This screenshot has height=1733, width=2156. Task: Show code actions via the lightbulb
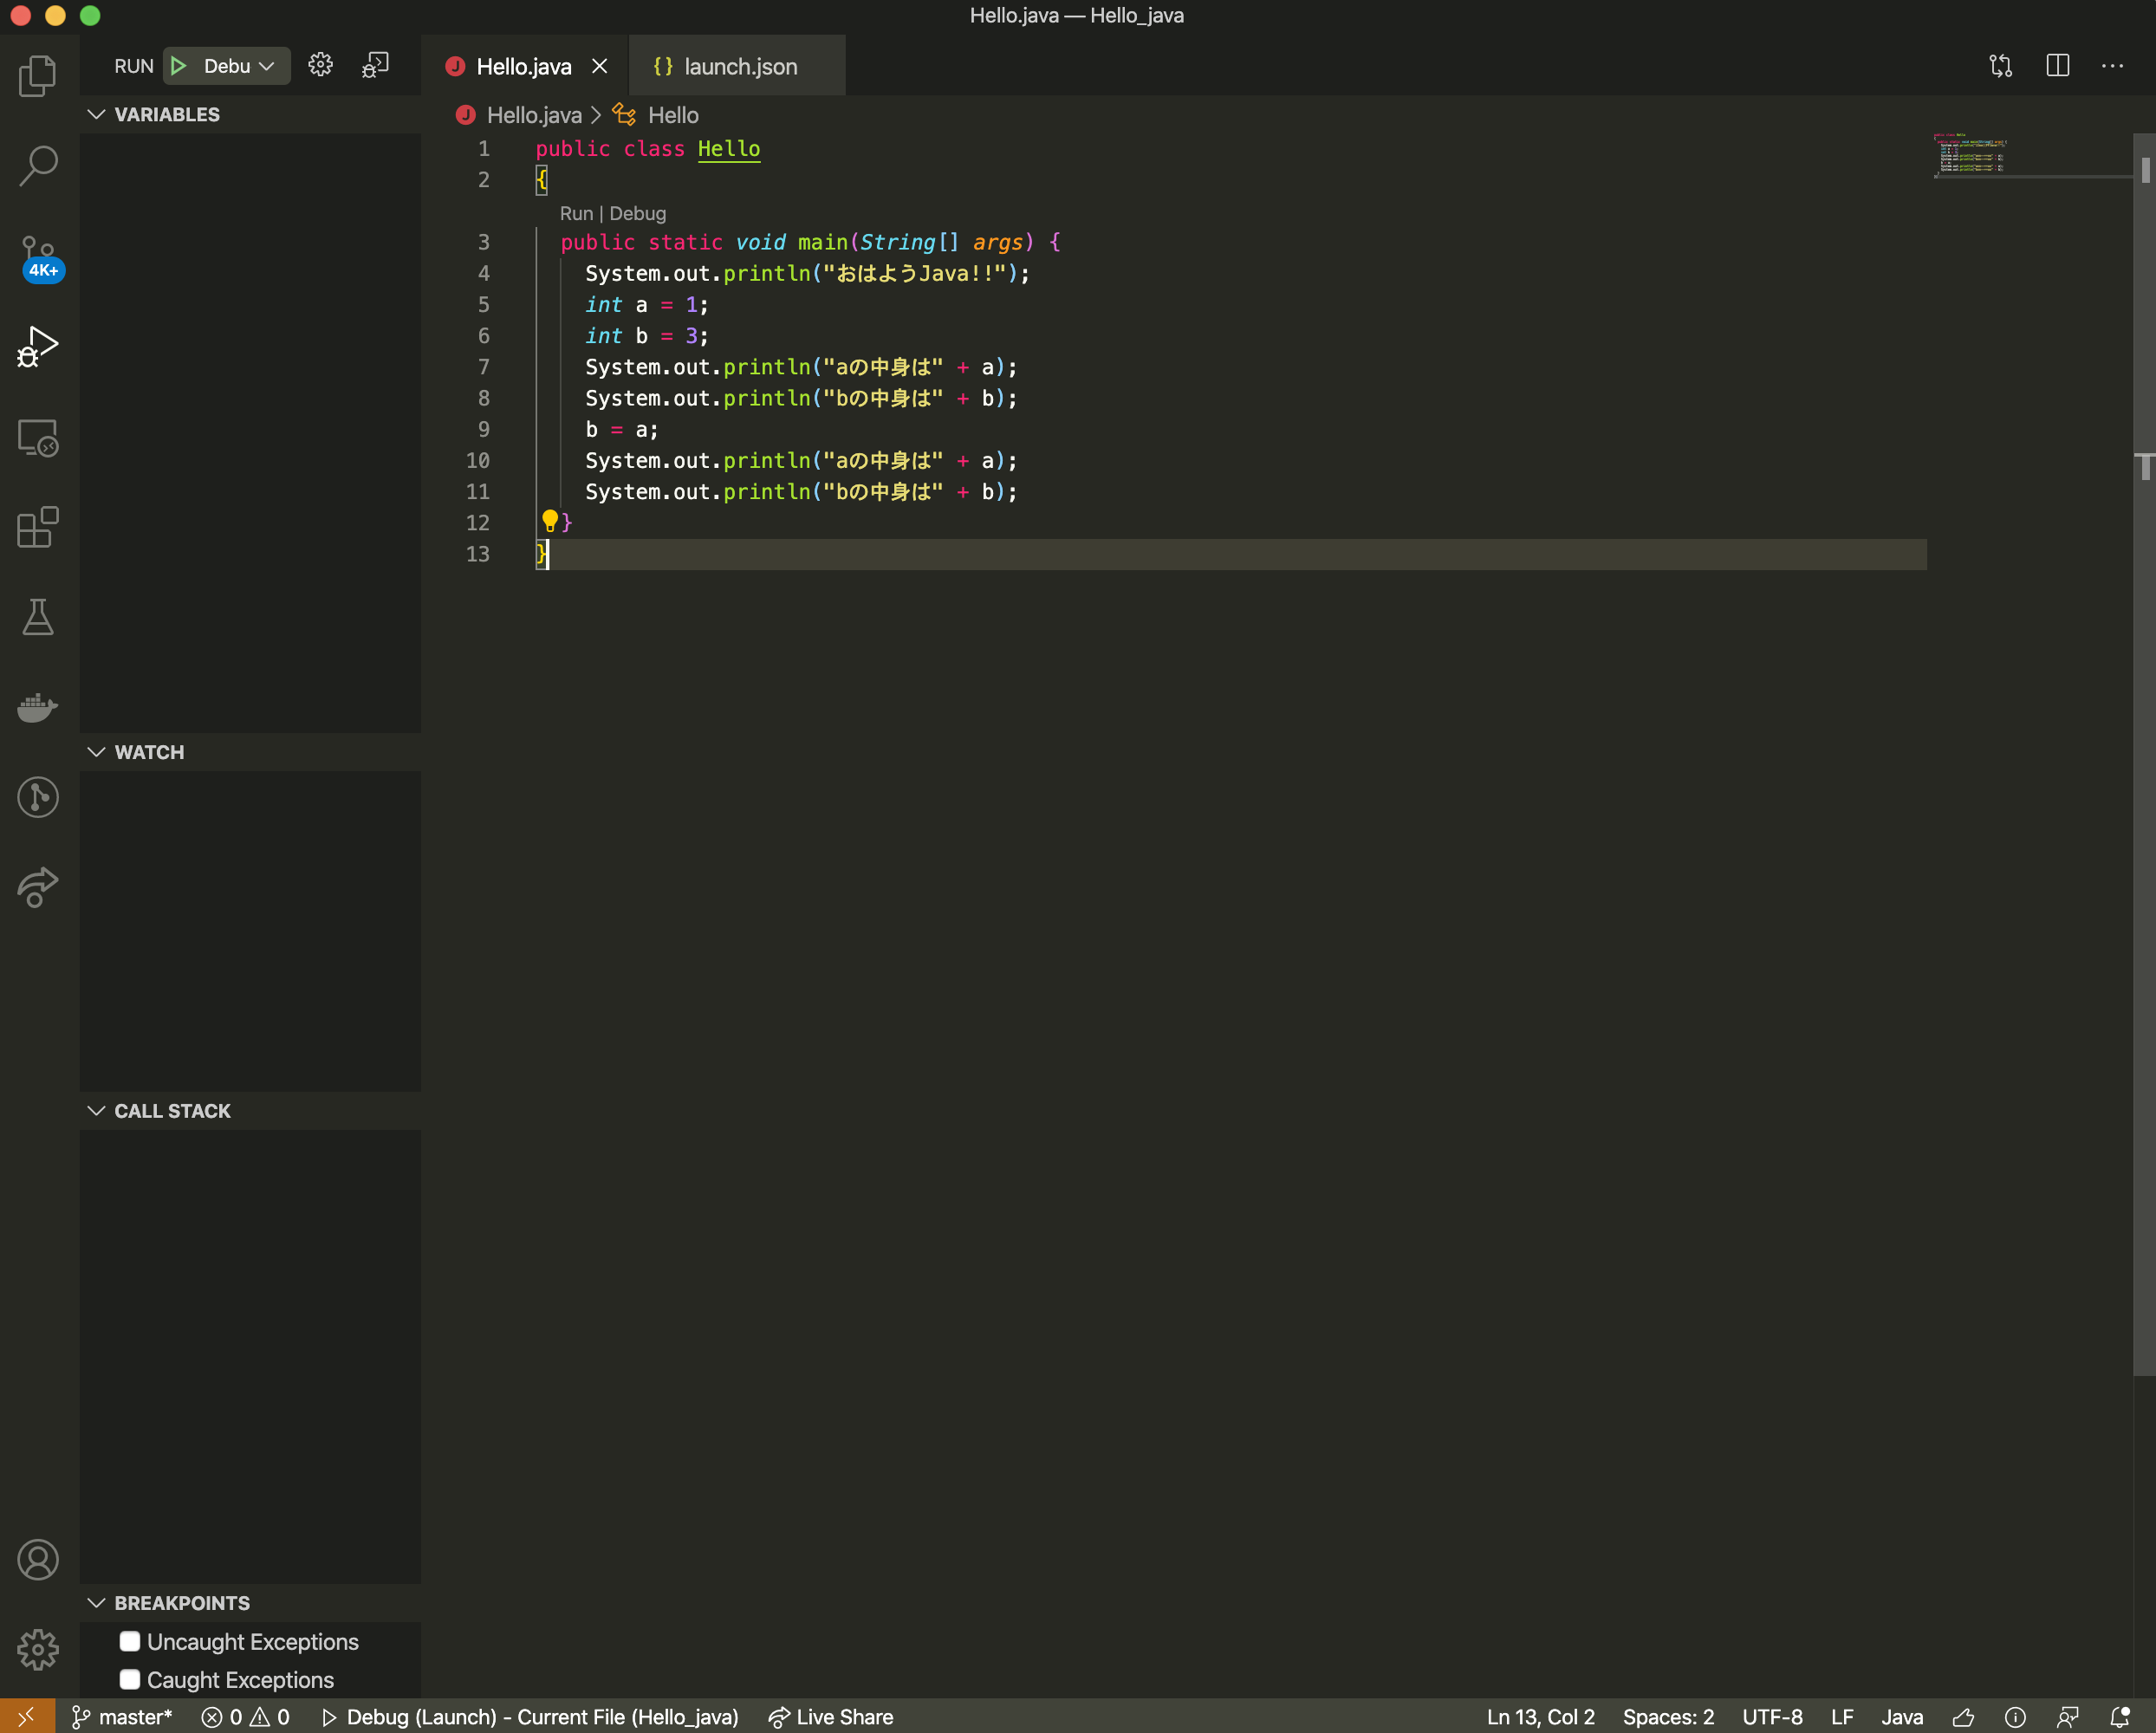tap(549, 520)
